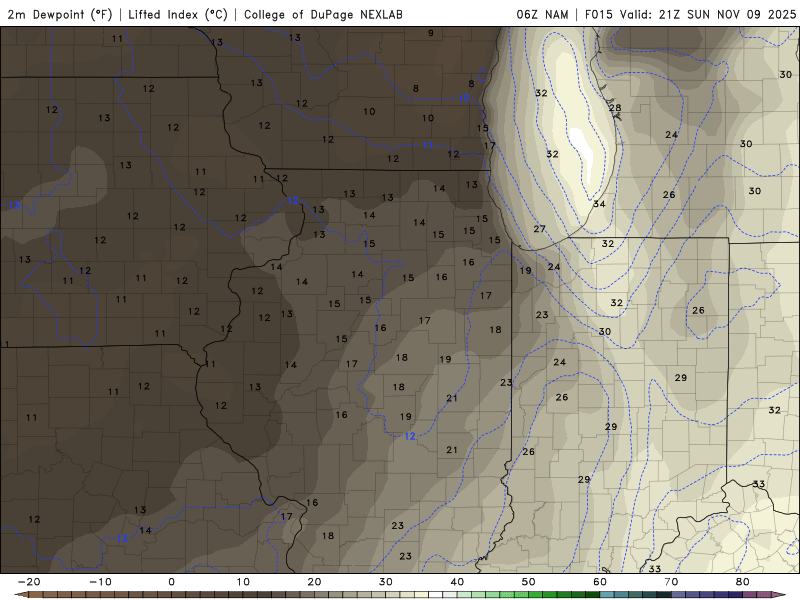This screenshot has width=800, height=600.
Task: Click the "Lifted Index (°C)" title text
Action: tap(178, 14)
